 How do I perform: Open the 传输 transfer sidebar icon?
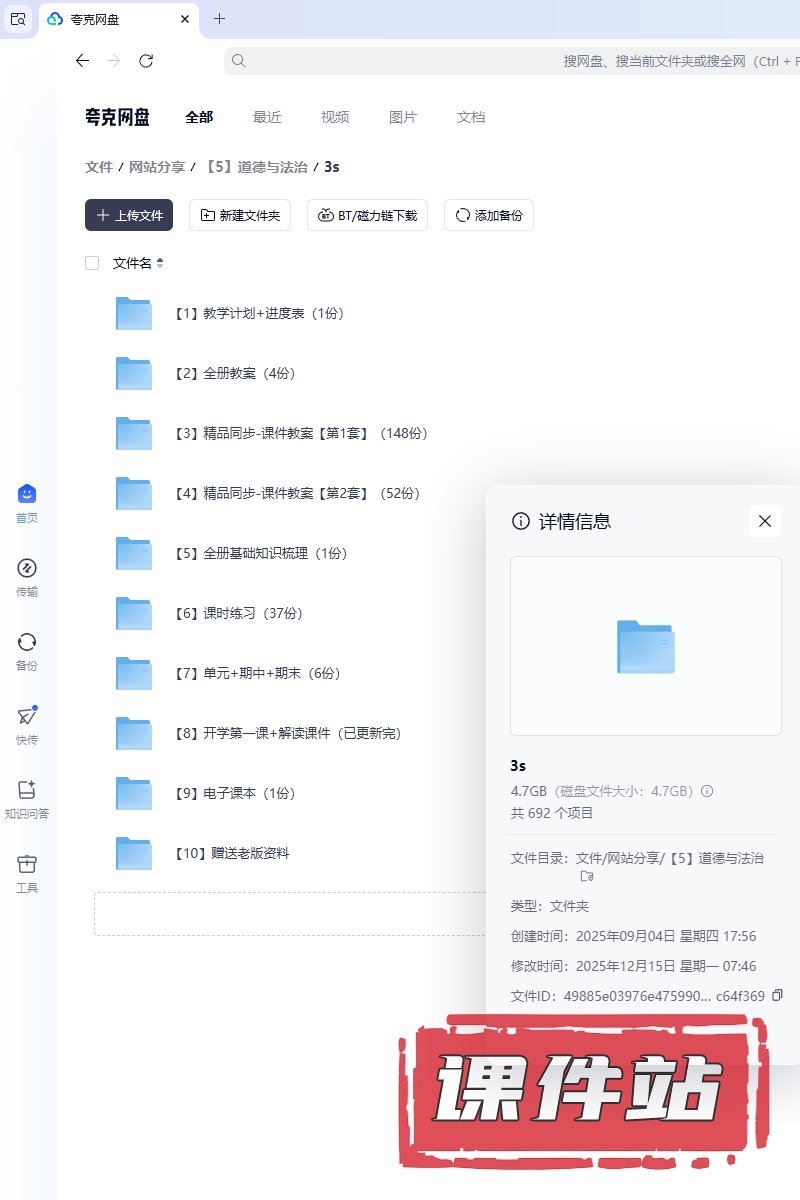[27, 568]
